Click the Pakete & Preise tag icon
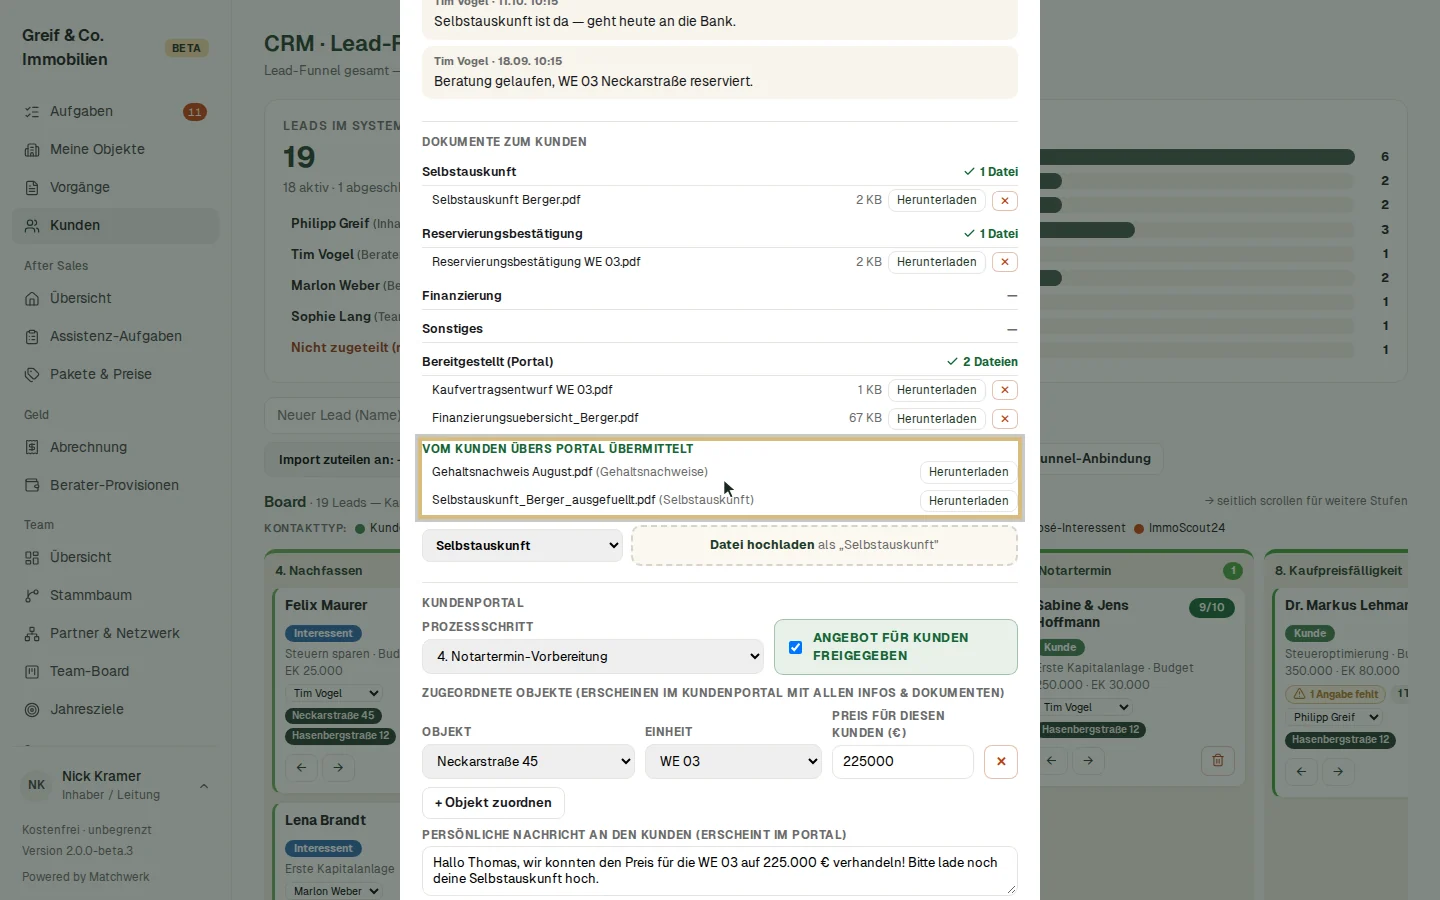Screen dimensions: 1440x900 coord(32,375)
